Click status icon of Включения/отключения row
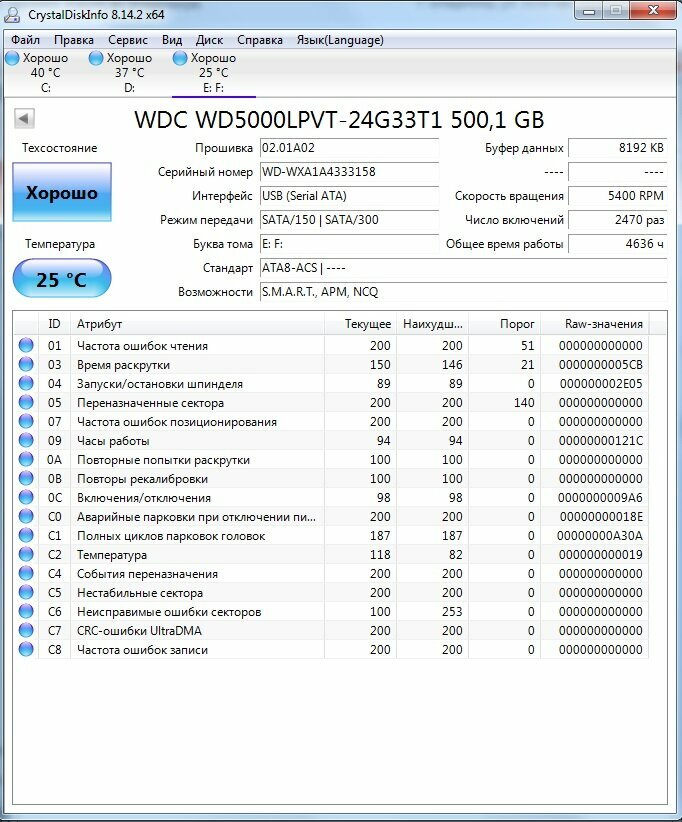682x822 pixels. point(26,497)
